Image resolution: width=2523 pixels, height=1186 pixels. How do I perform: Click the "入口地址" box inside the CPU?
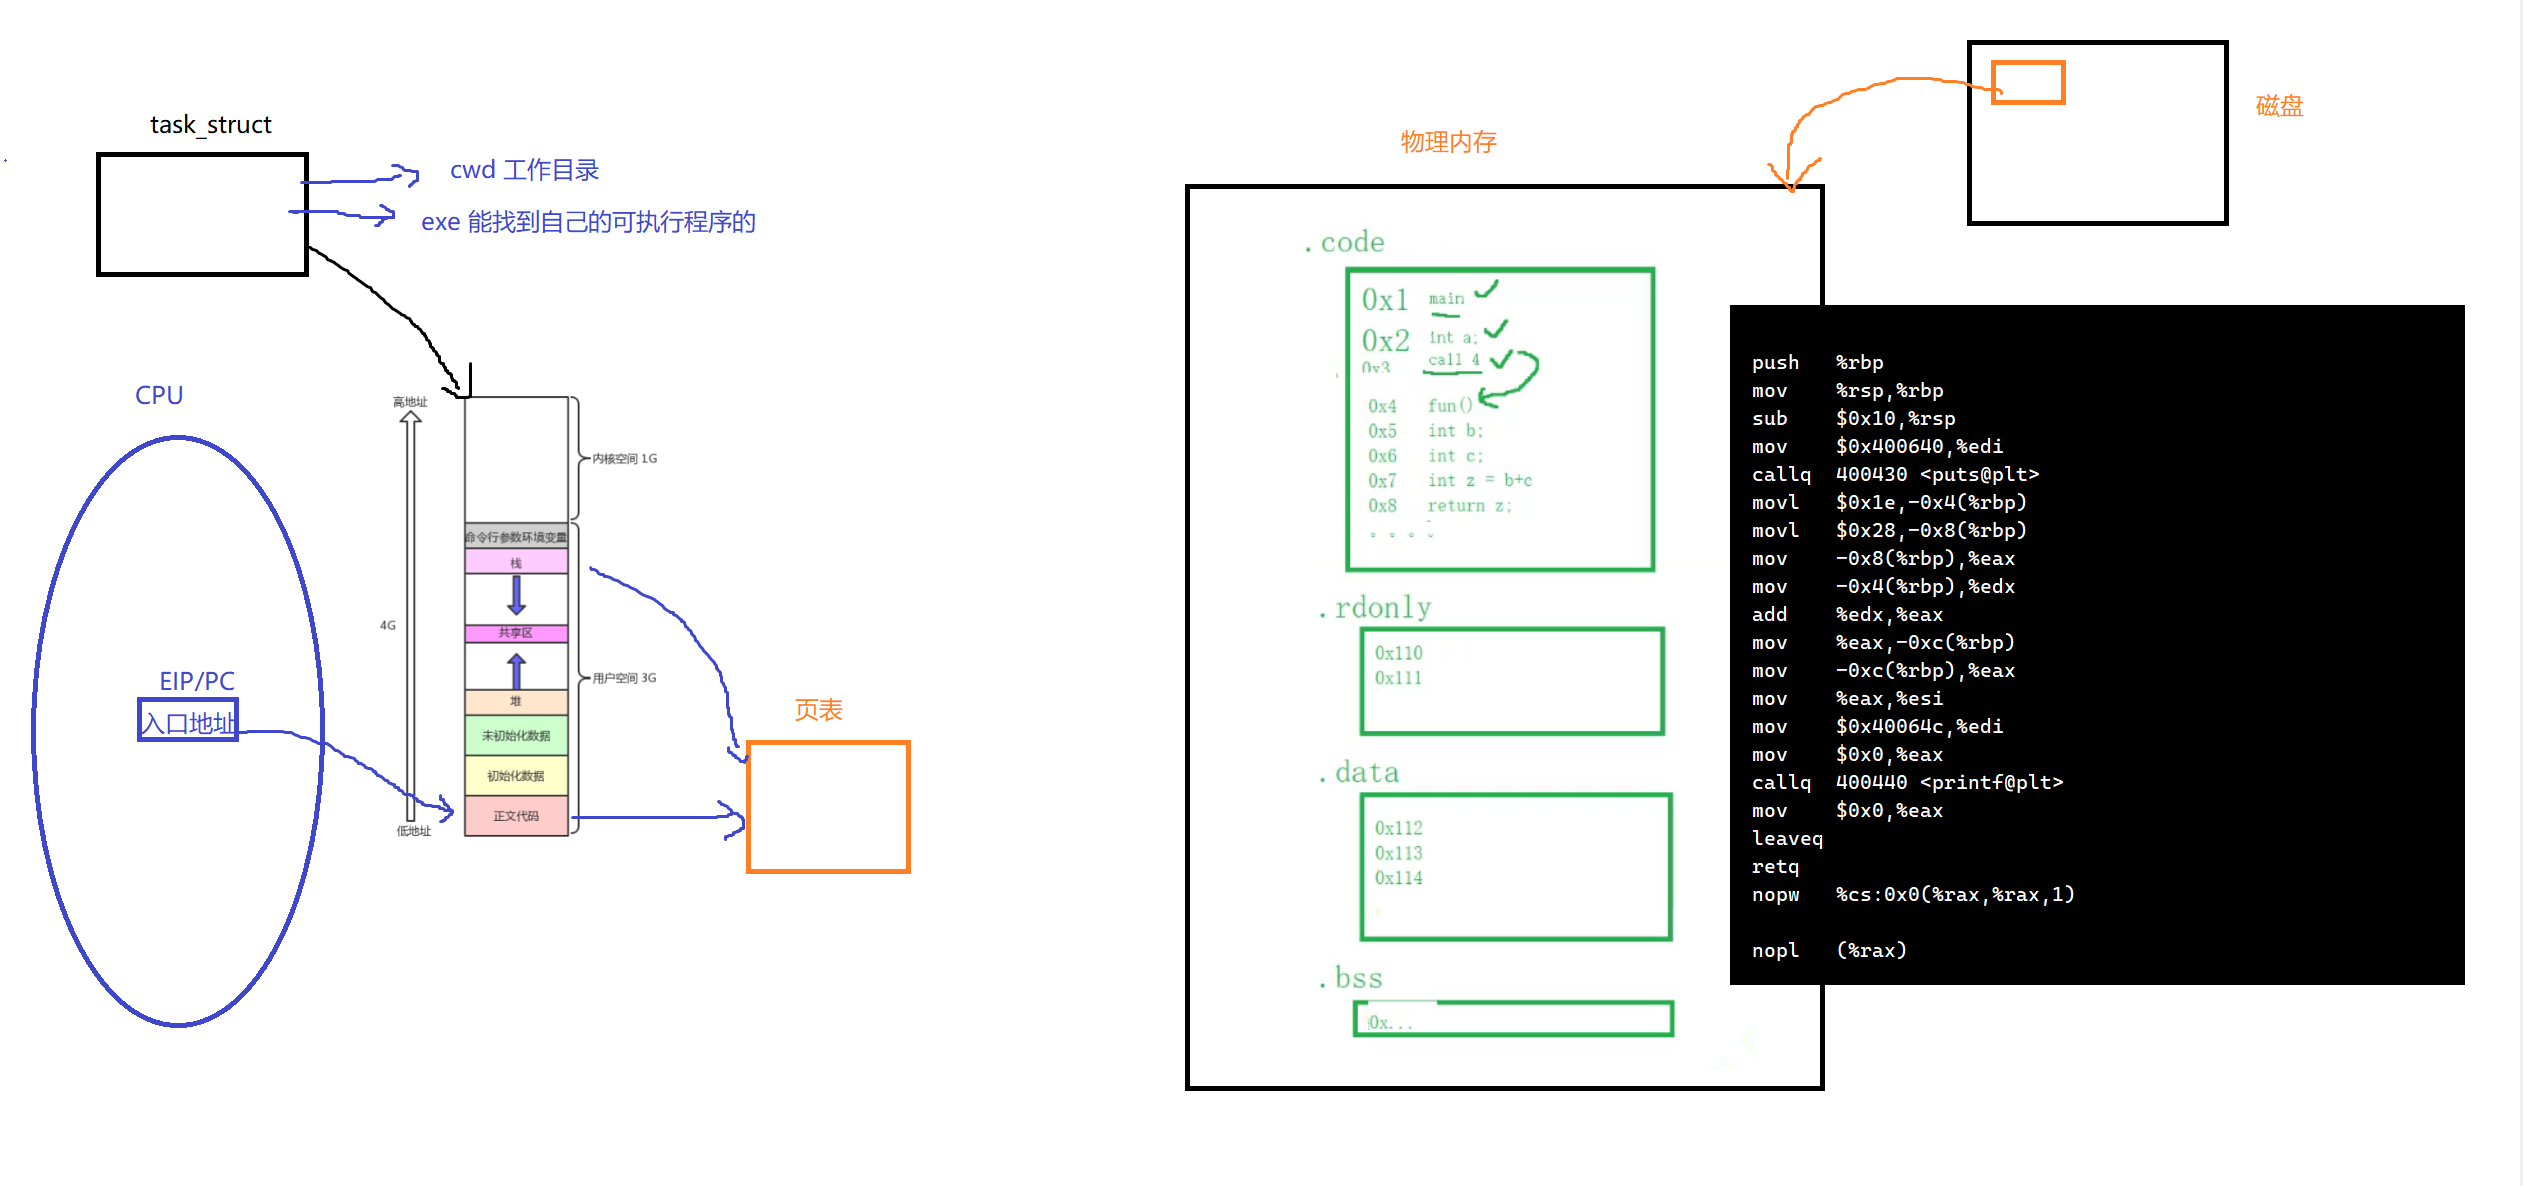click(x=188, y=721)
